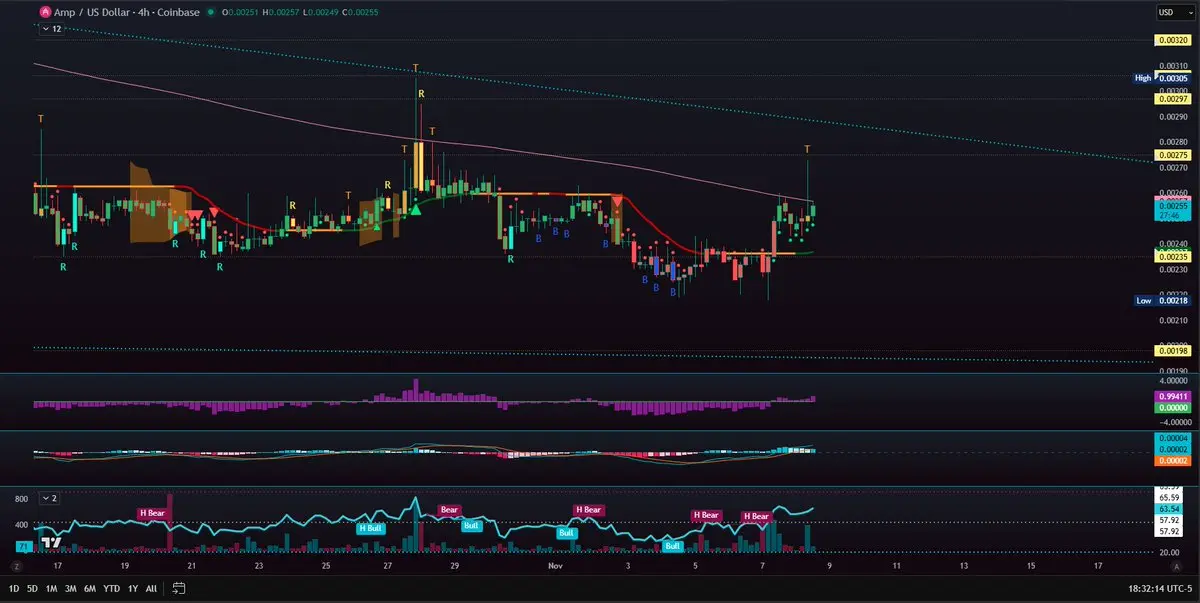Viewport: 1200px width, 603px height.
Task: Click the 29 date label on time axis
Action: (456, 566)
